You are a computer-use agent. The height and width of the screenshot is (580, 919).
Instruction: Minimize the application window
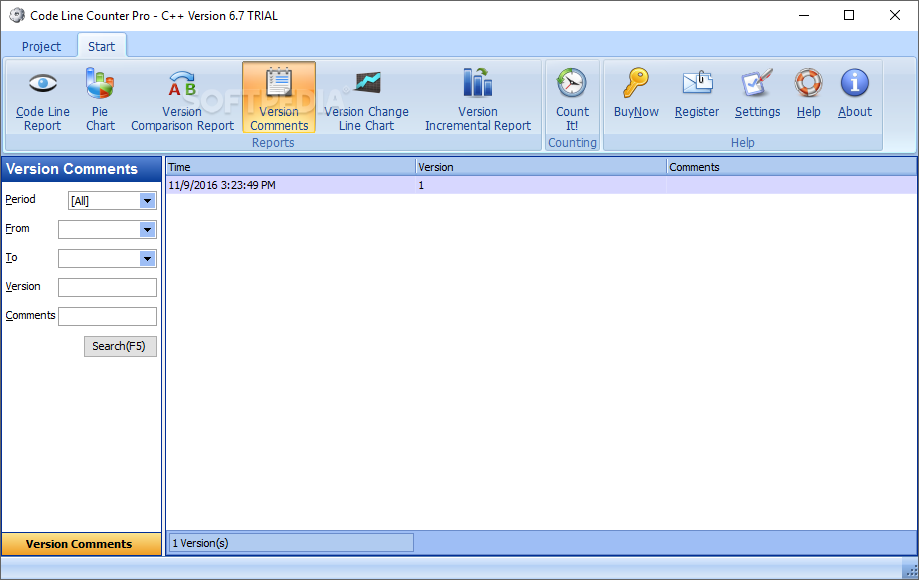tap(804, 15)
